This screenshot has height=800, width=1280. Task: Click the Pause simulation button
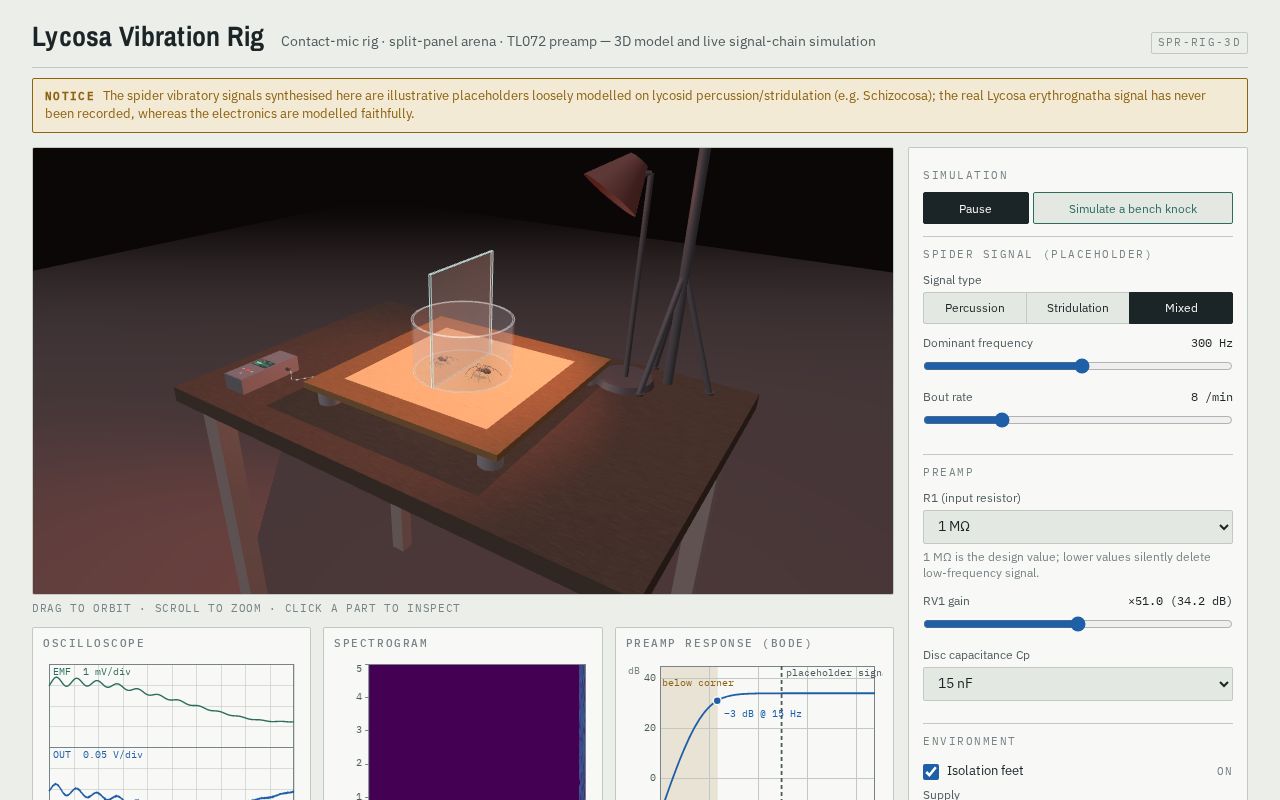pyautogui.click(x=975, y=208)
